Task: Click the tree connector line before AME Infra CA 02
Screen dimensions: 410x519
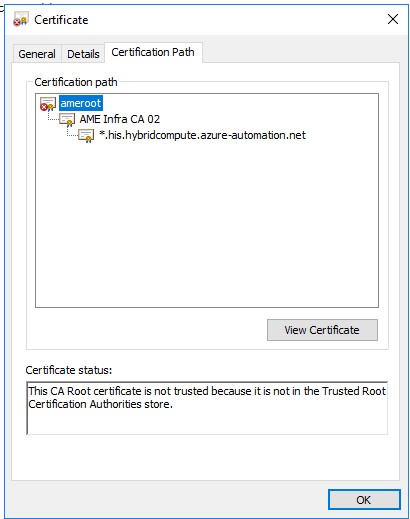Action: pos(53,116)
